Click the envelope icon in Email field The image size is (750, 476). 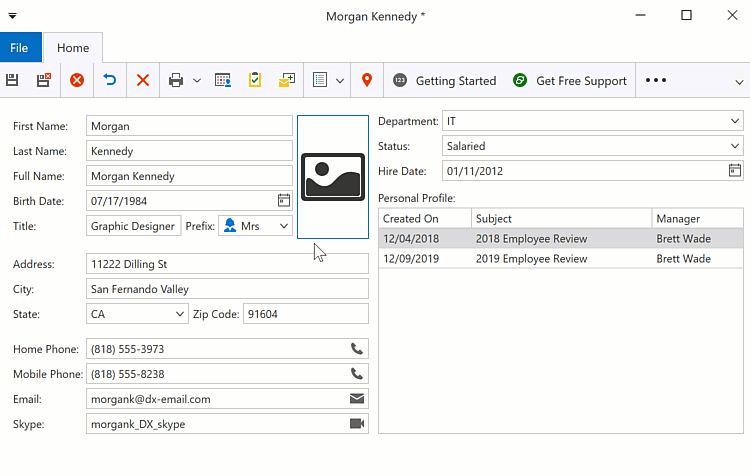coord(357,399)
